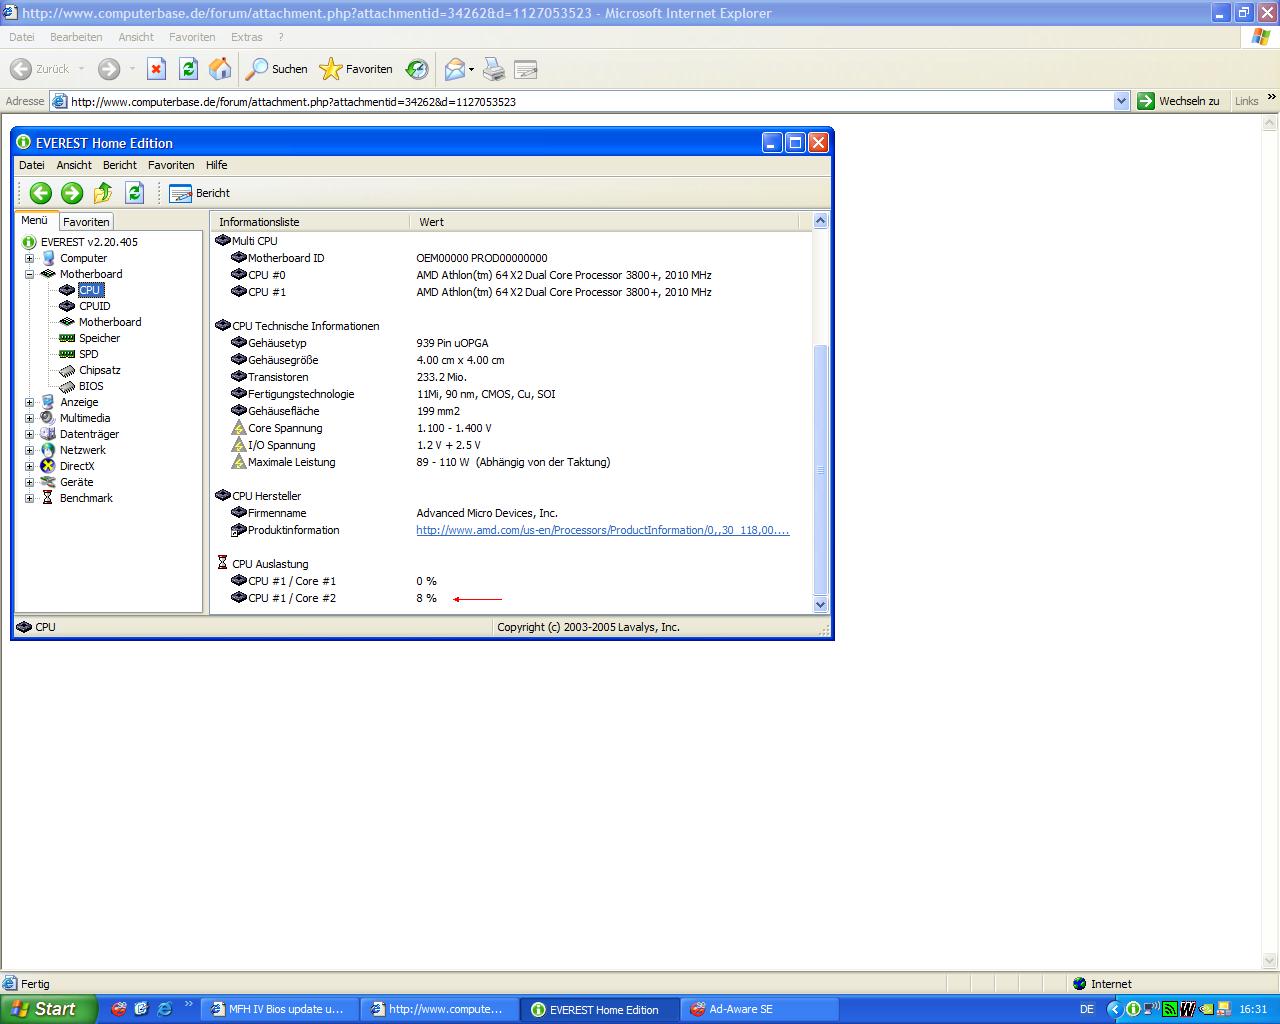
Task: Click DE language indicator in tray
Action: point(1087,1009)
